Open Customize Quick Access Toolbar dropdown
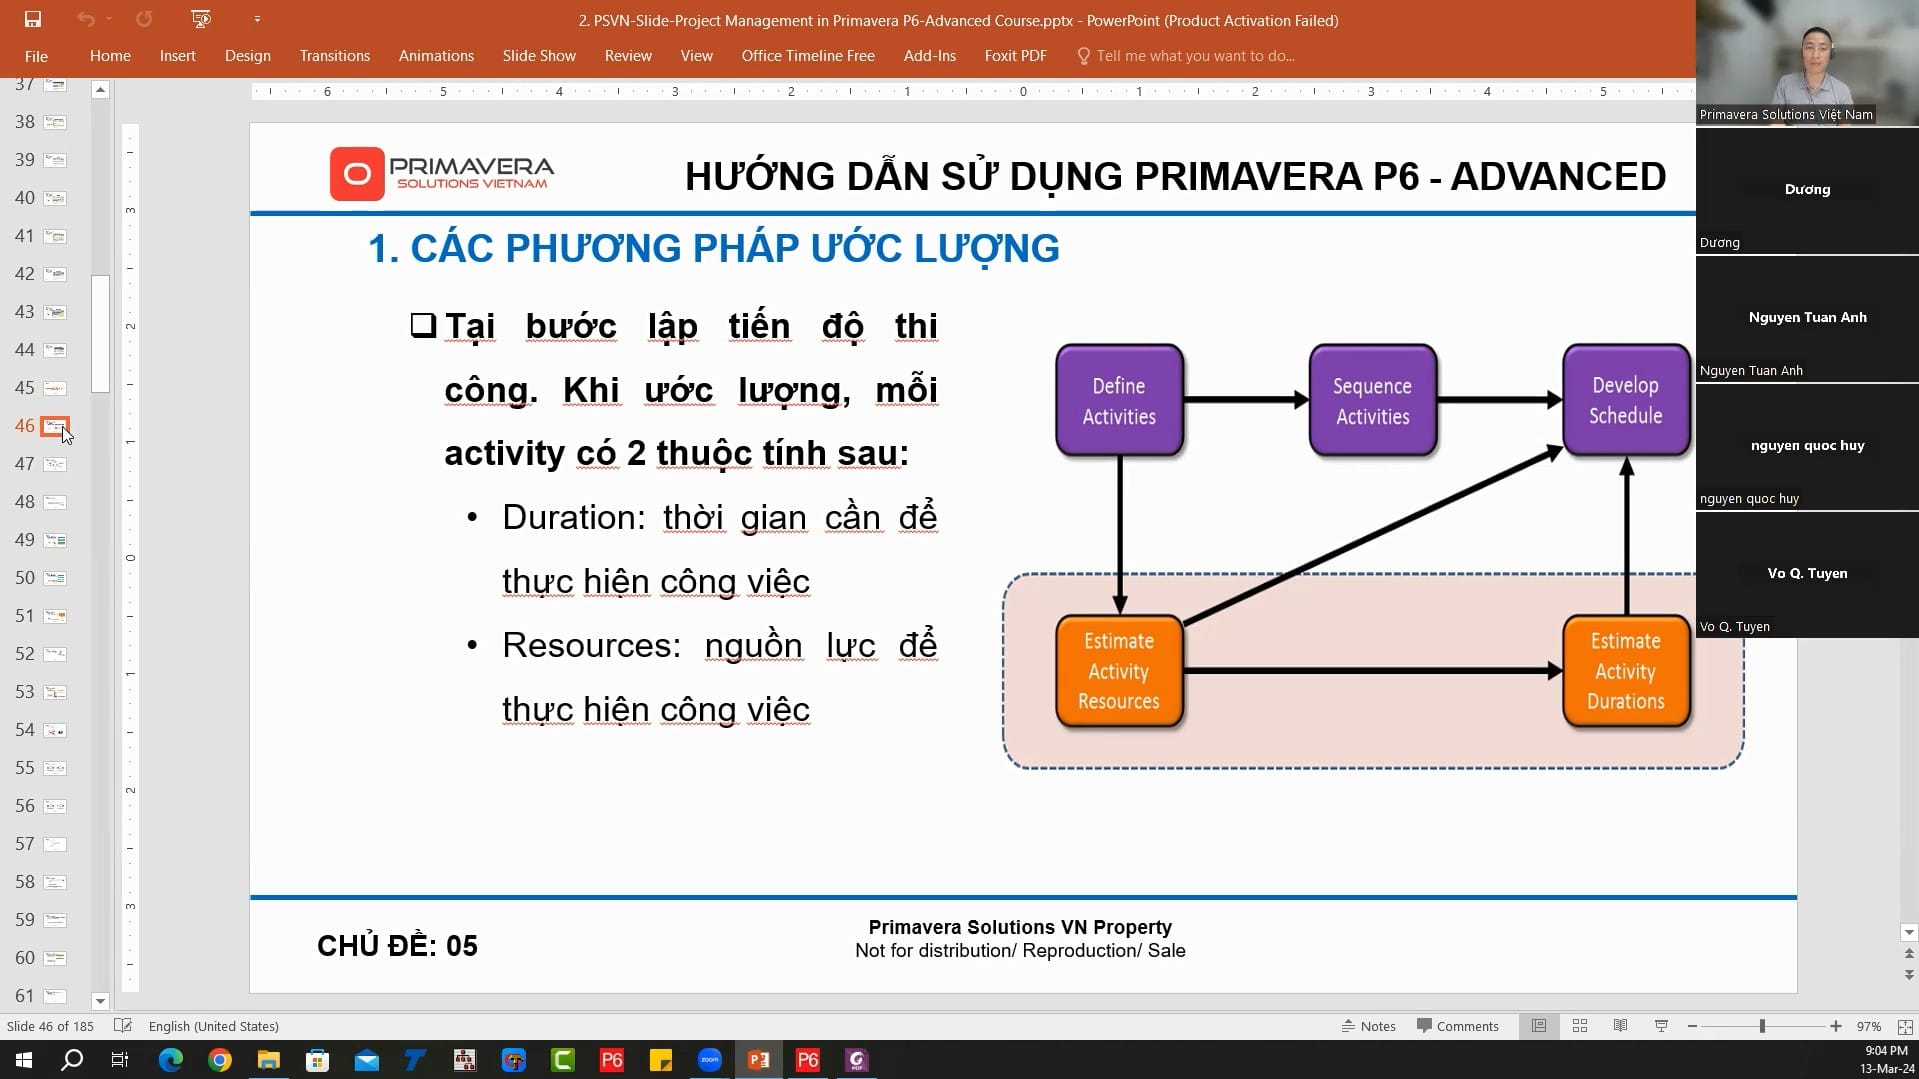This screenshot has height=1079, width=1919. pyautogui.click(x=257, y=18)
